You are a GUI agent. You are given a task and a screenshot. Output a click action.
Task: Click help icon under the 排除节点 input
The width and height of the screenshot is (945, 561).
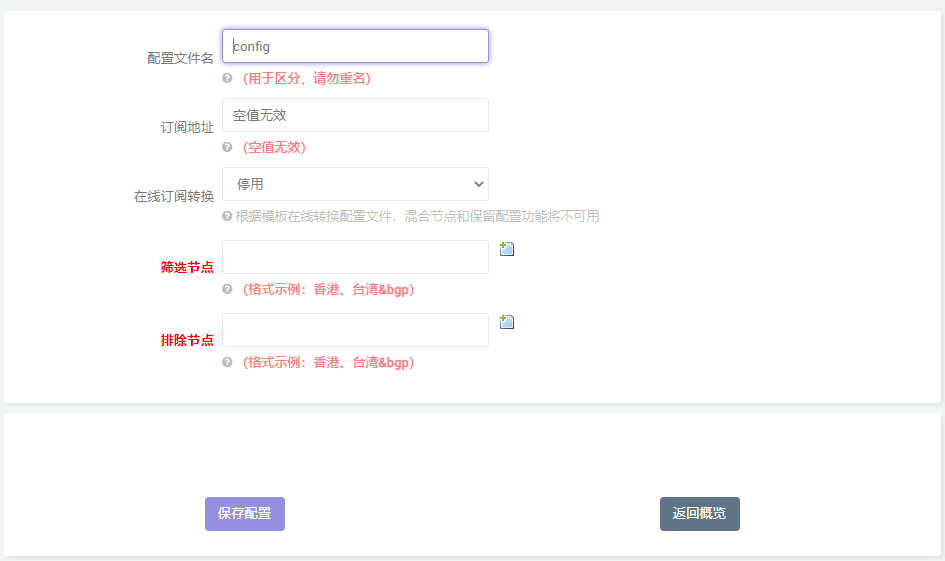[x=227, y=362]
